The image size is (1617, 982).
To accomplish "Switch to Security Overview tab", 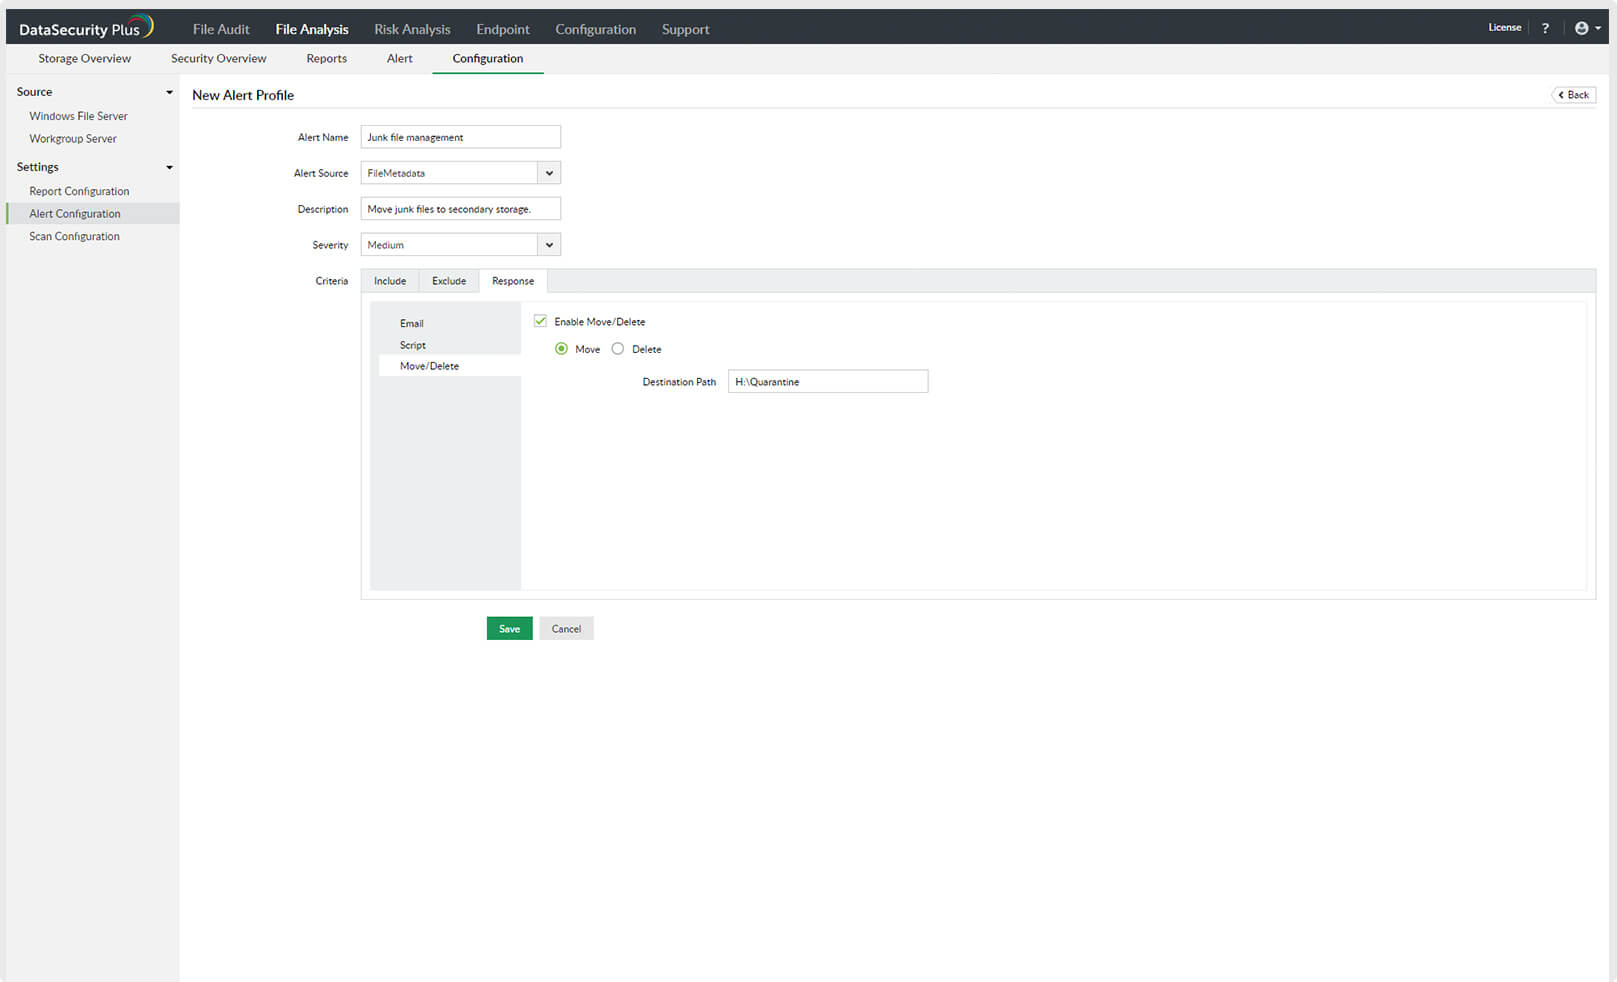I will (x=218, y=58).
